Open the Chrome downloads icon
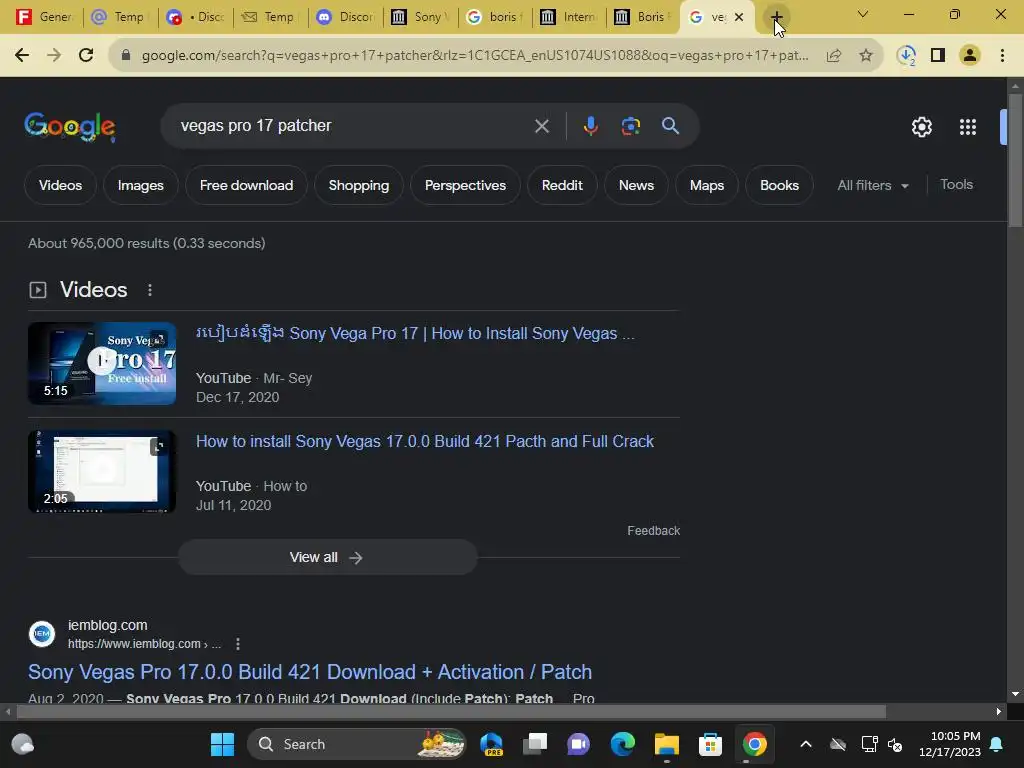Screen dimensions: 1024x768 click(x=906, y=56)
